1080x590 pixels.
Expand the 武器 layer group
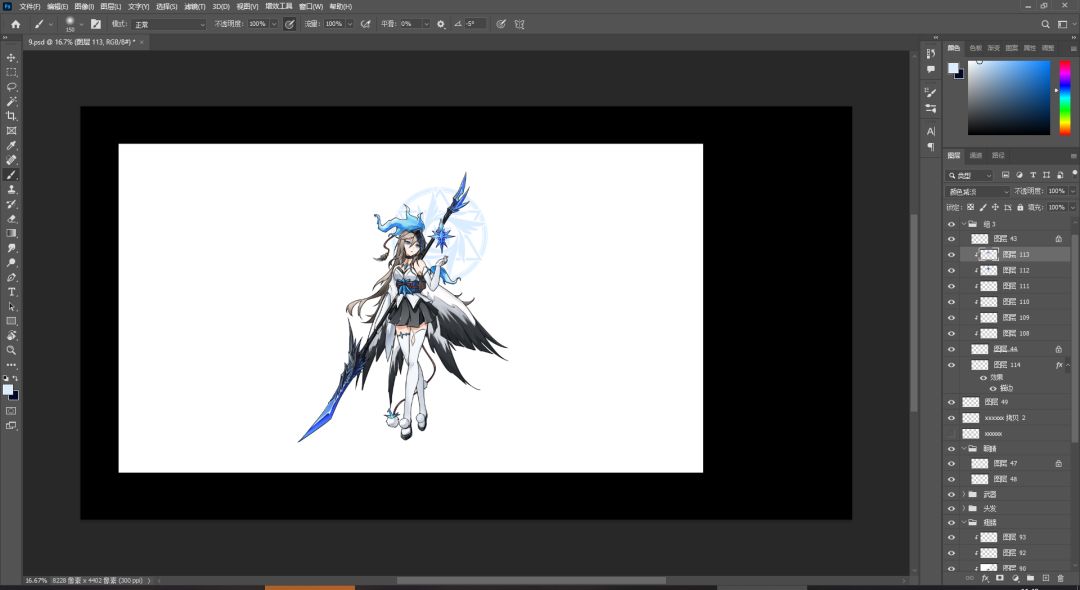coord(964,494)
